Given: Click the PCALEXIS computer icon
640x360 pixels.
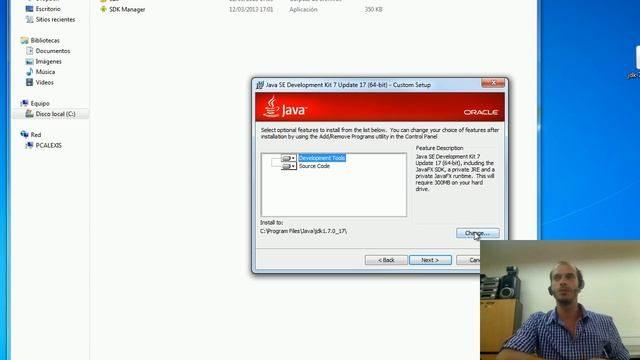Looking at the screenshot, I should click(29, 145).
